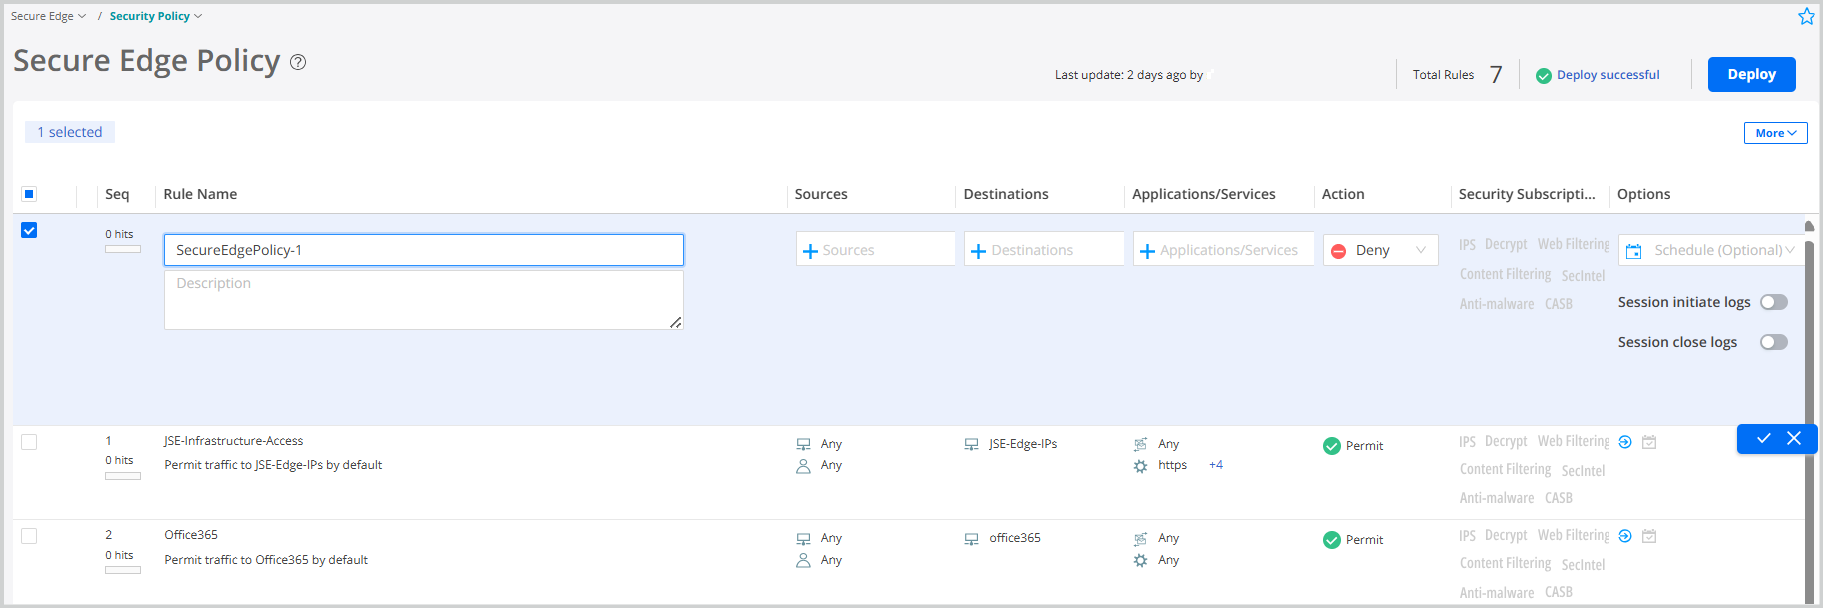The width and height of the screenshot is (1823, 608).
Task: Cancel rule edit with the X icon
Action: click(1794, 438)
